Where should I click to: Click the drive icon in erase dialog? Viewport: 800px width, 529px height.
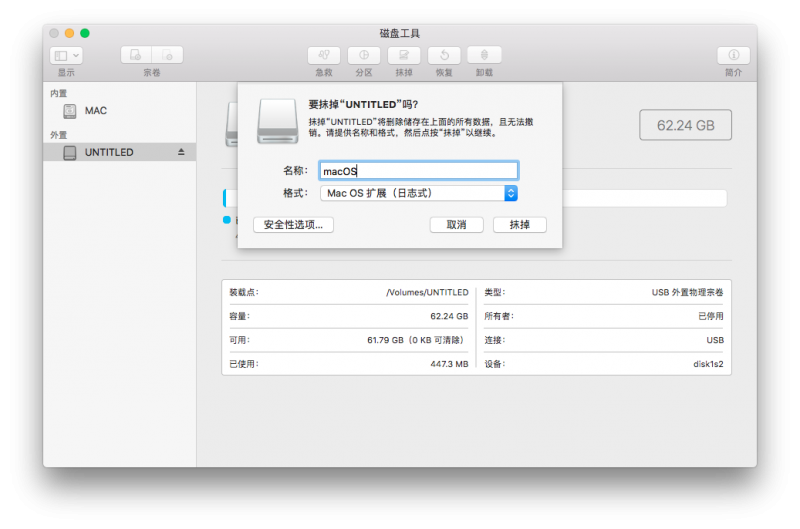click(x=278, y=121)
